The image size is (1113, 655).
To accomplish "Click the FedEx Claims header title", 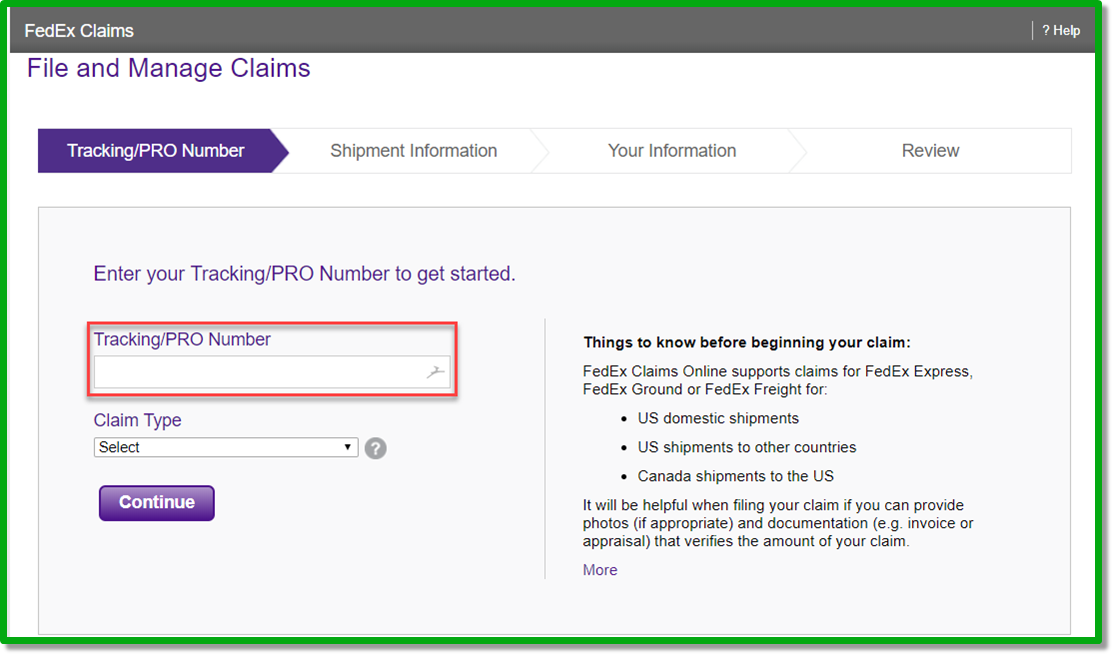I will pos(79,31).
